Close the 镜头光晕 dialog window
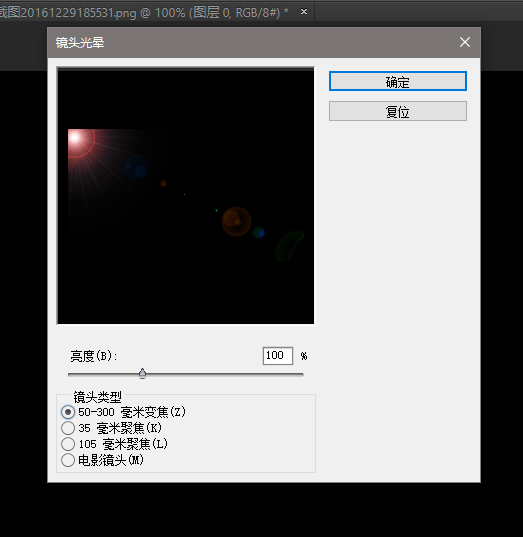The image size is (523, 537). point(465,42)
